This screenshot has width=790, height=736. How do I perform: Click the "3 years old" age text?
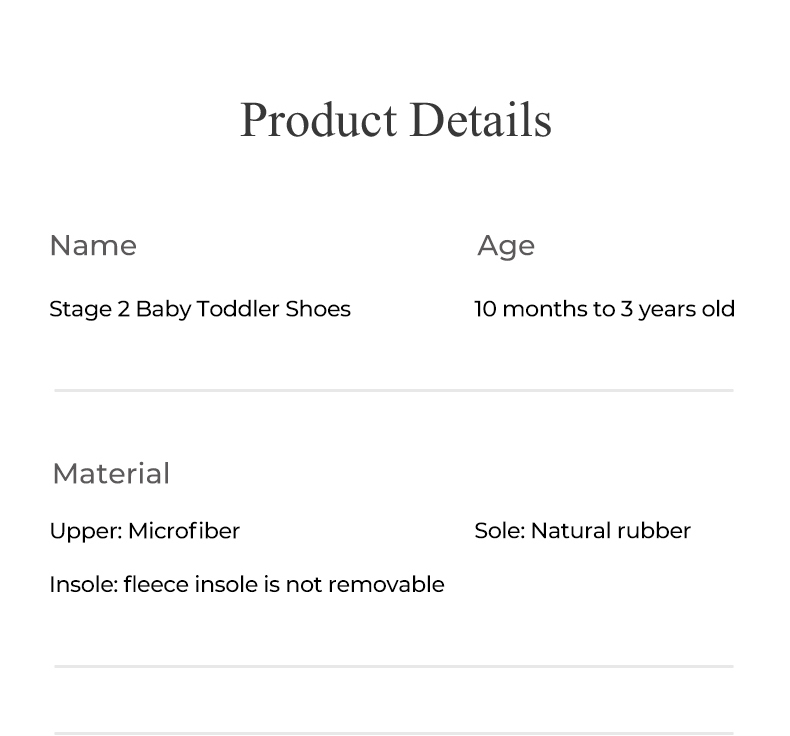678,309
